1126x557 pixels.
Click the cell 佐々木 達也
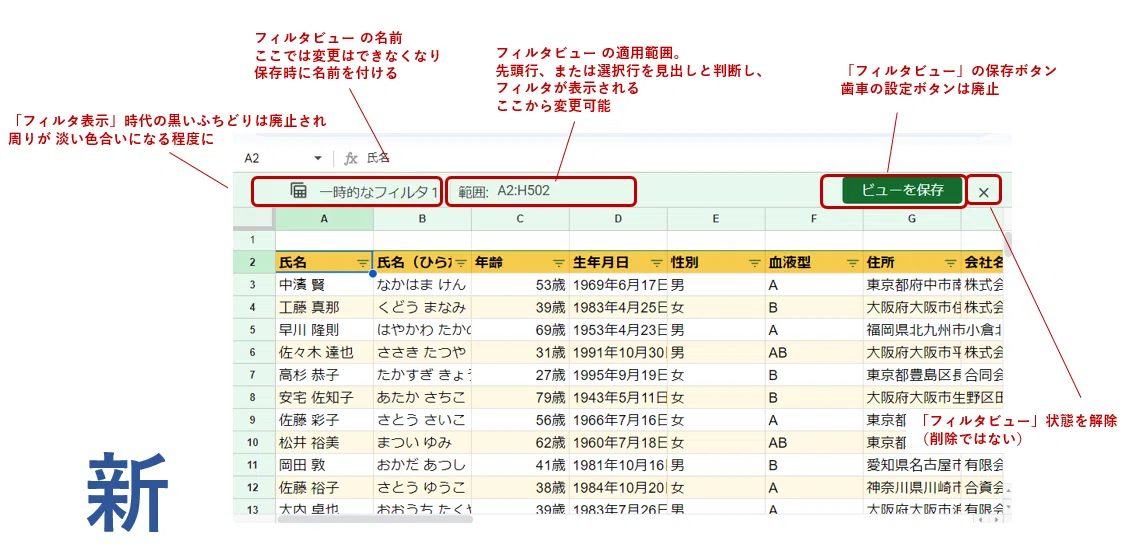coord(324,352)
